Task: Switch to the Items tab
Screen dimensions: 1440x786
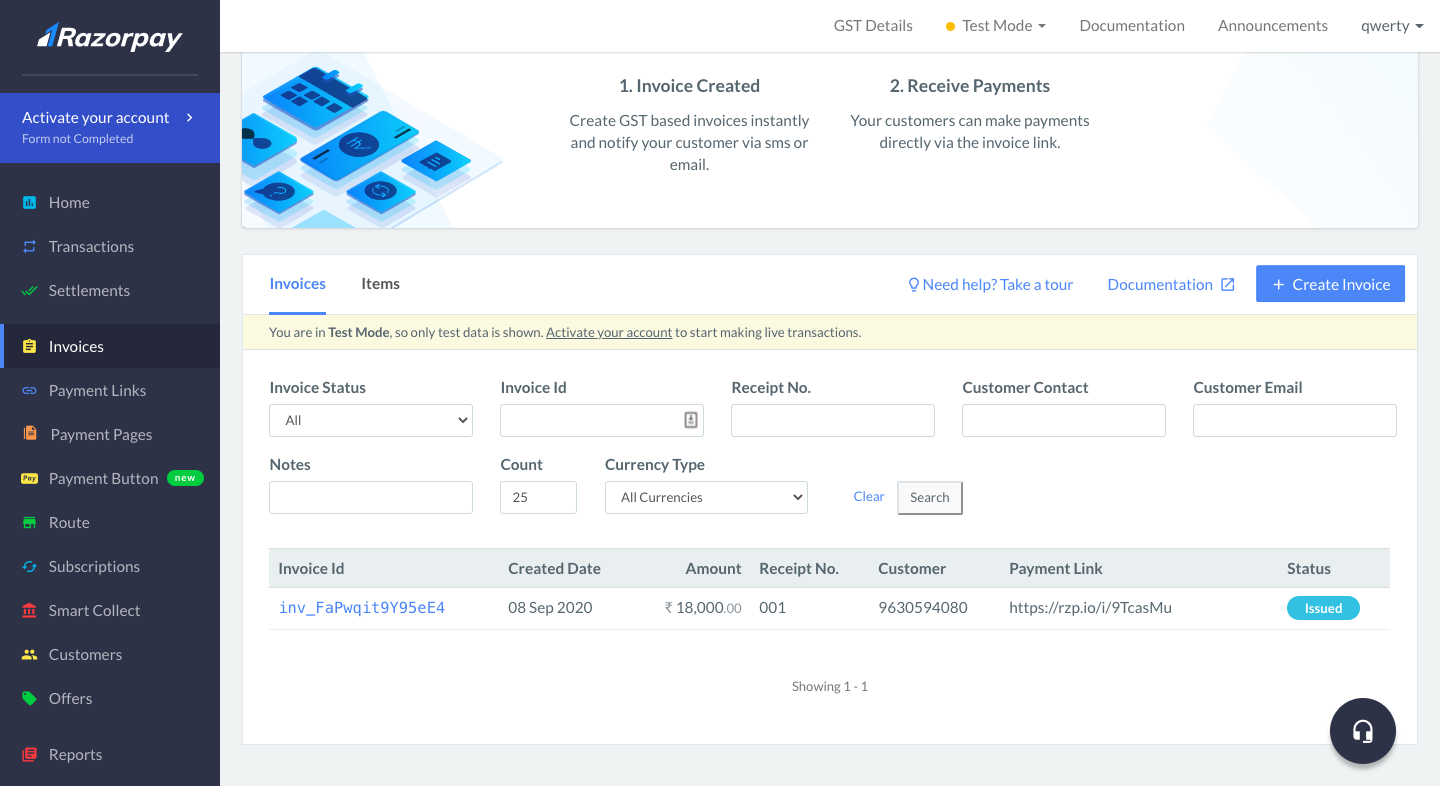Action: tap(381, 284)
